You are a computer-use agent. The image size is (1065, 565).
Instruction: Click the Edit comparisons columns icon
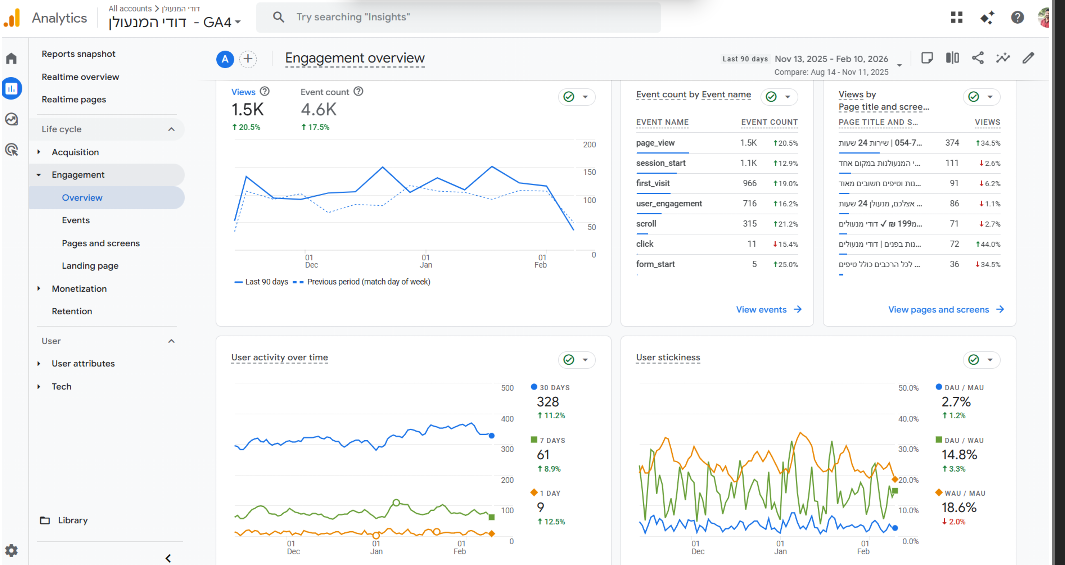[953, 58]
